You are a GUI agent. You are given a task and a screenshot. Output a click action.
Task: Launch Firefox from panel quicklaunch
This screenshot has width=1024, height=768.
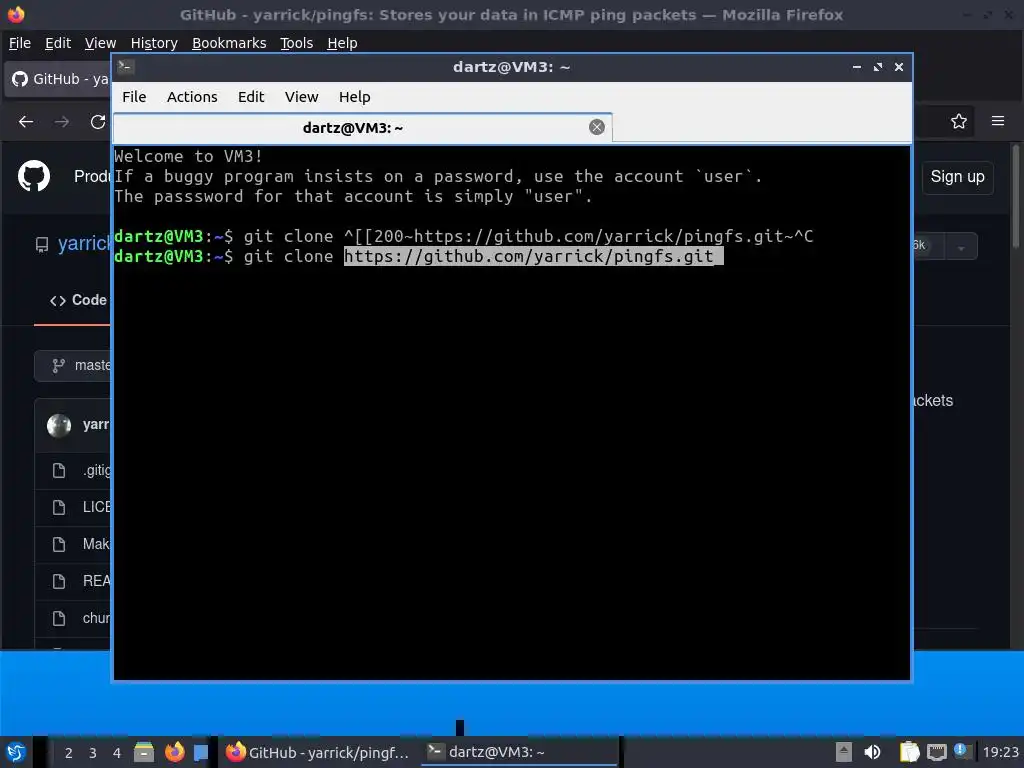174,752
